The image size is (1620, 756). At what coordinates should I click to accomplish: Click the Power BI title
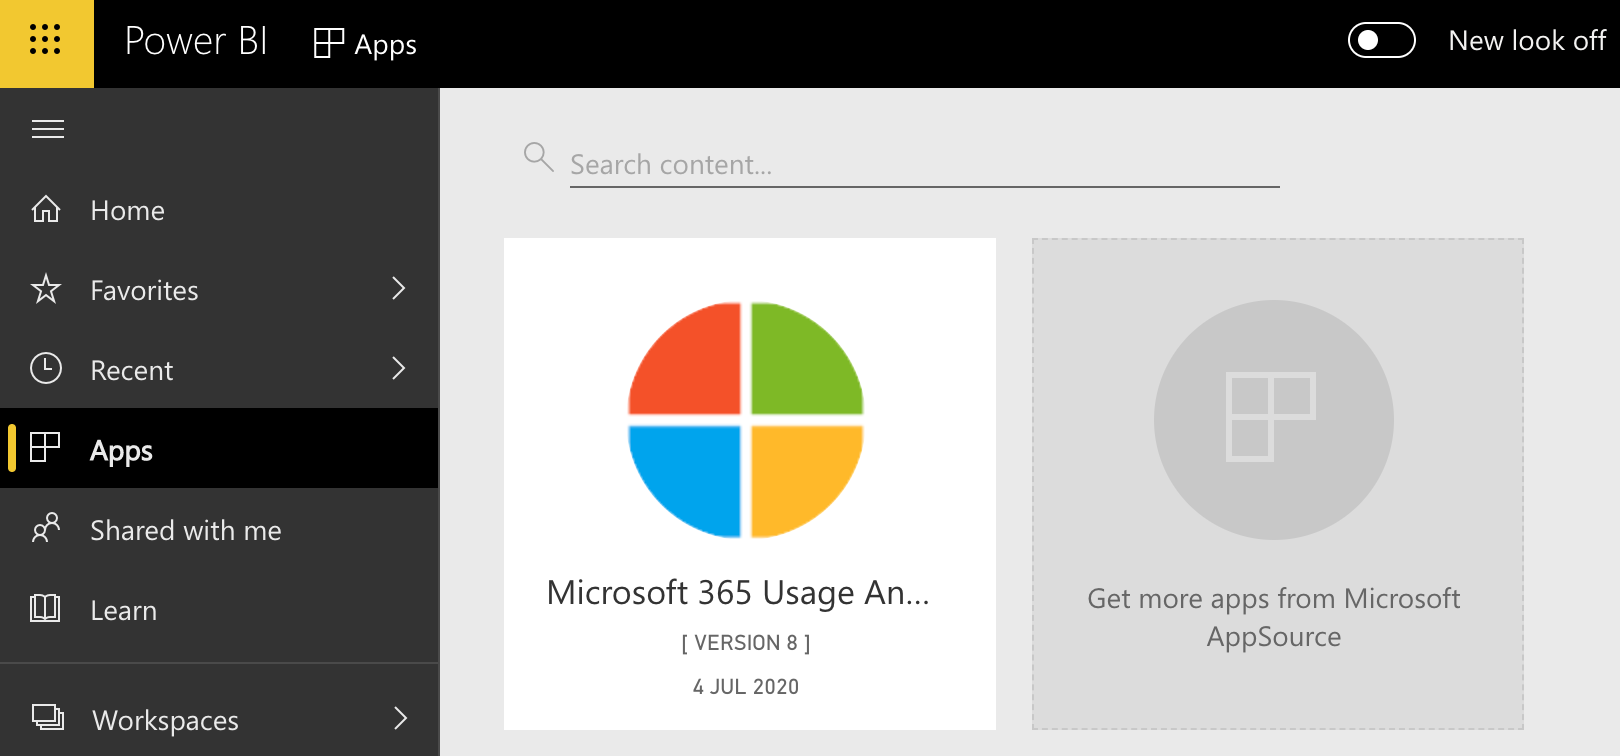(x=196, y=41)
